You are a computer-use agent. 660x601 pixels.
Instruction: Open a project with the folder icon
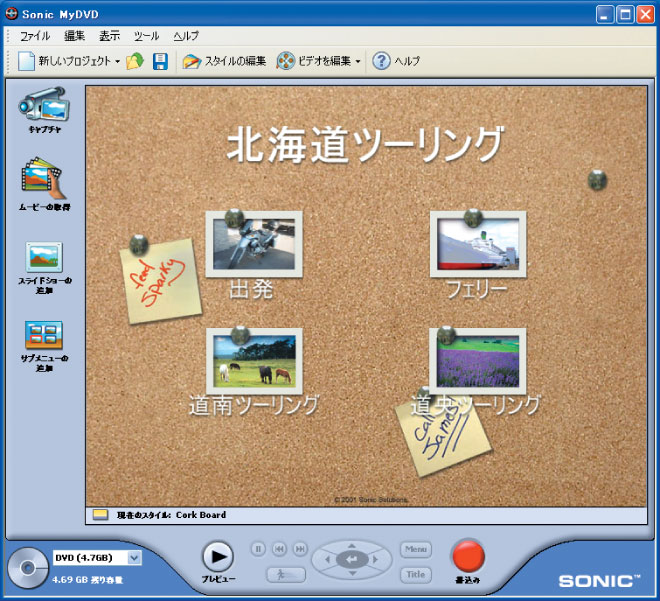click(x=135, y=62)
